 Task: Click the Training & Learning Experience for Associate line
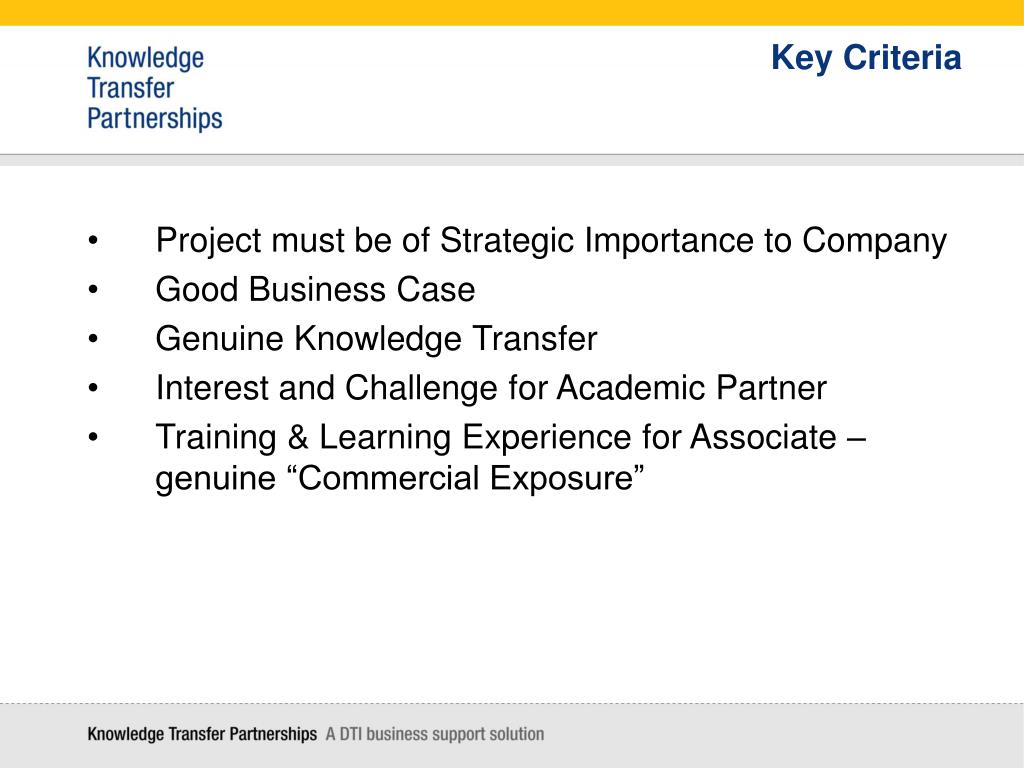[511, 437]
